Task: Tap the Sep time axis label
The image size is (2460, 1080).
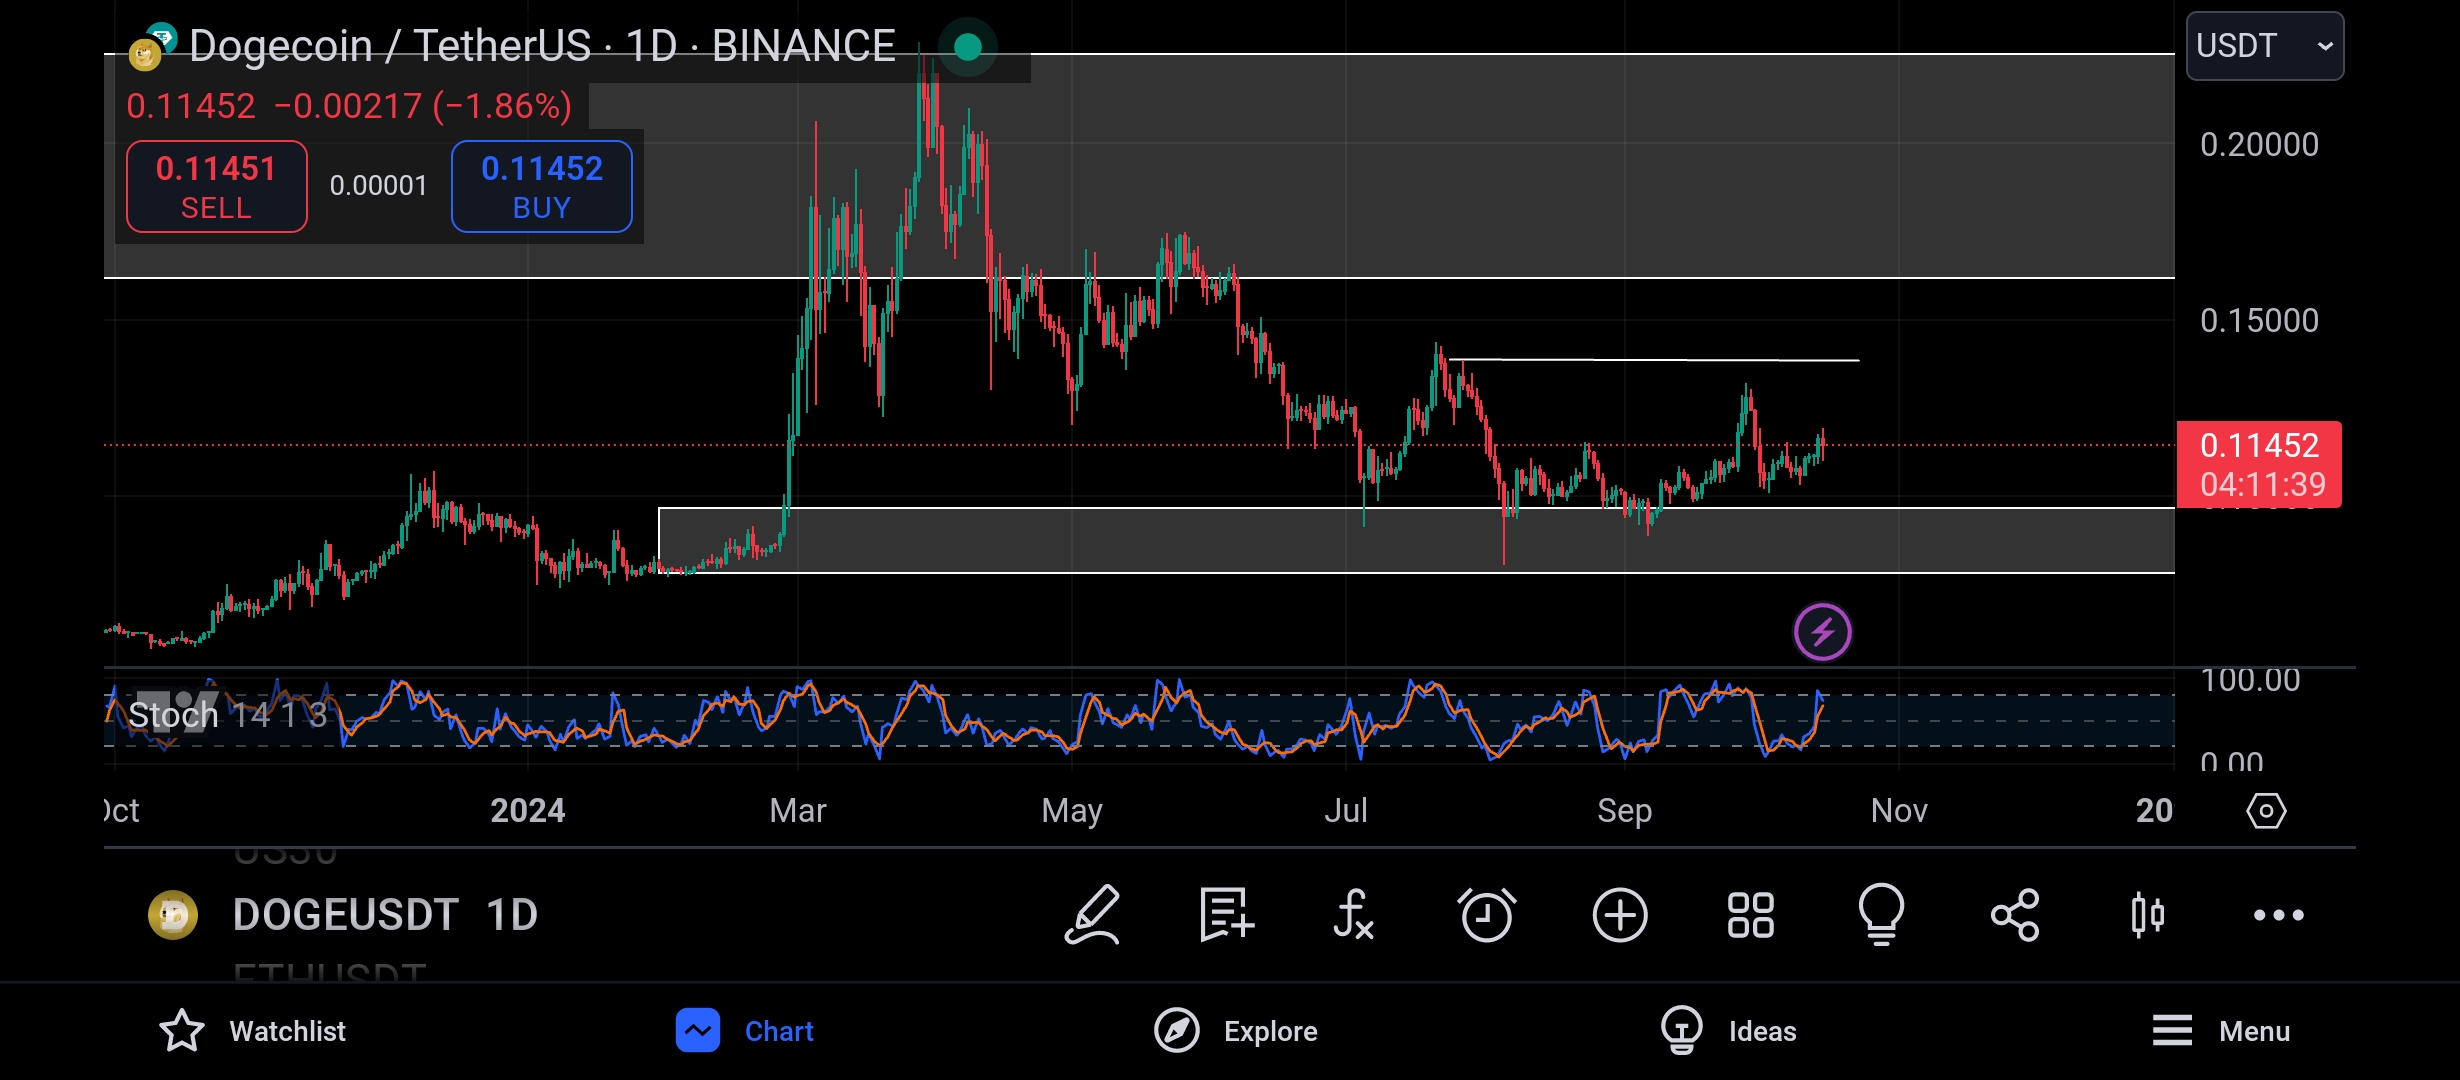Action: [1624, 810]
